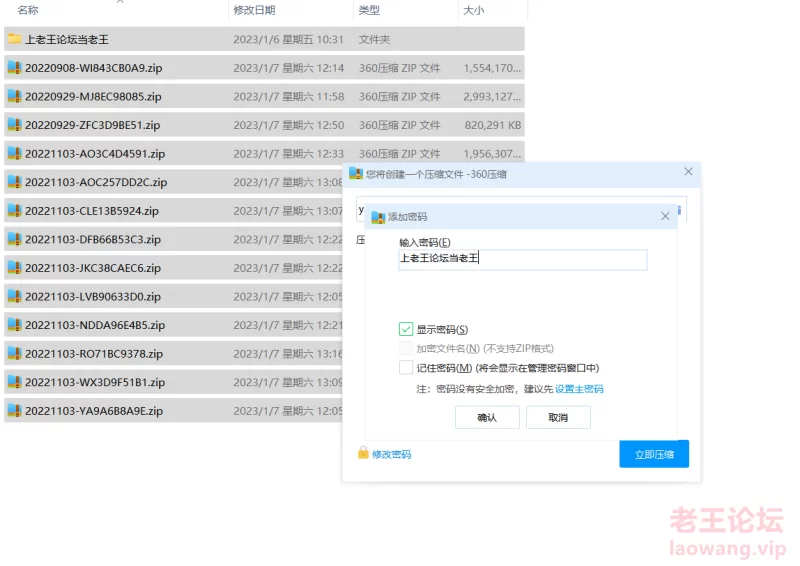
Task: Click the size value 2,993,127...
Action: (x=492, y=96)
